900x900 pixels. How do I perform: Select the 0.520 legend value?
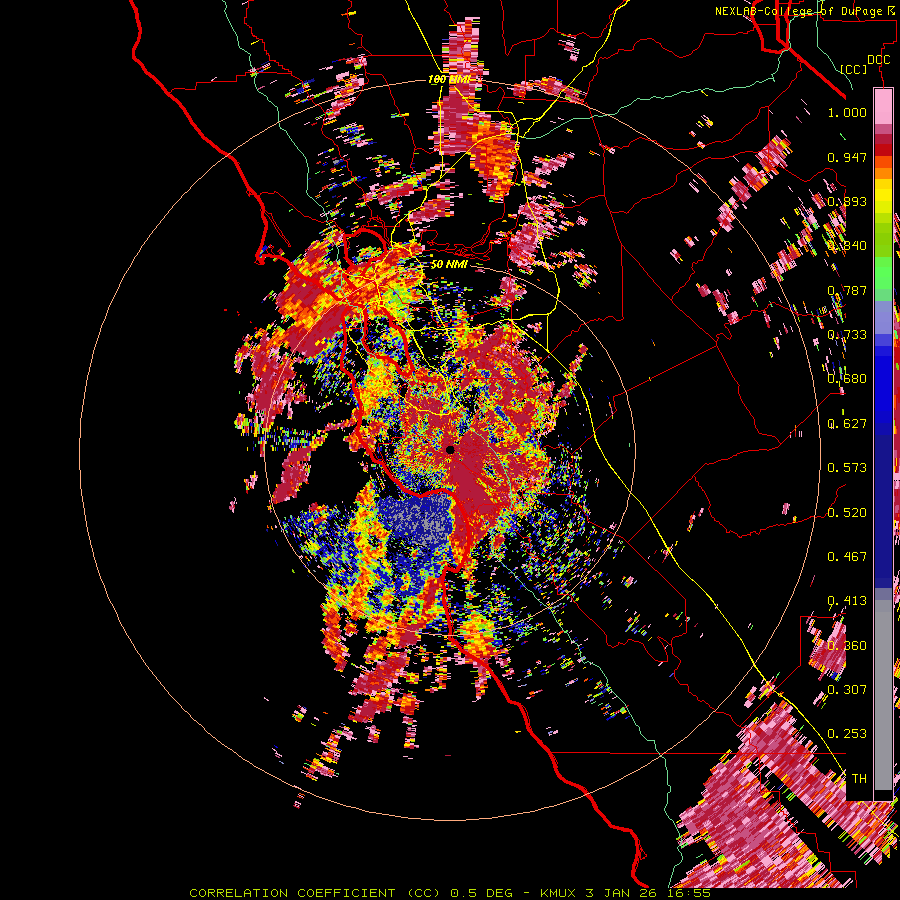(x=847, y=512)
